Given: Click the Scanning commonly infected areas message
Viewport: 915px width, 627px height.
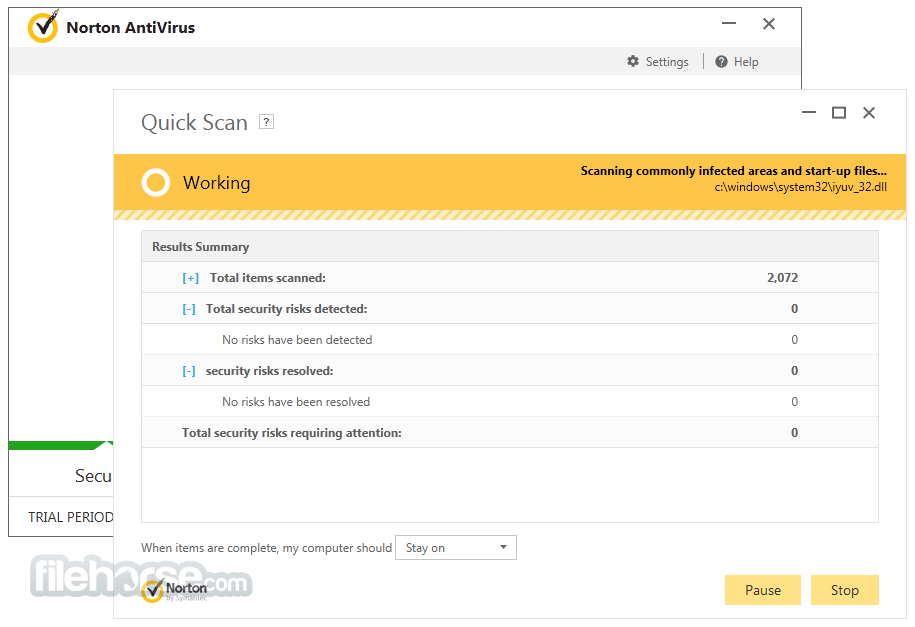Looking at the screenshot, I should click(734, 171).
